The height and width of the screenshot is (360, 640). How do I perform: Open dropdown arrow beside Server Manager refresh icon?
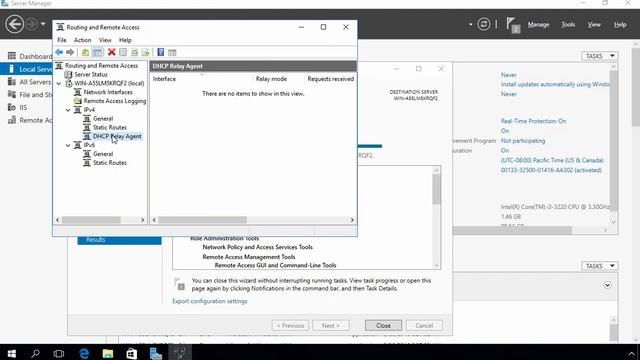[x=471, y=24]
